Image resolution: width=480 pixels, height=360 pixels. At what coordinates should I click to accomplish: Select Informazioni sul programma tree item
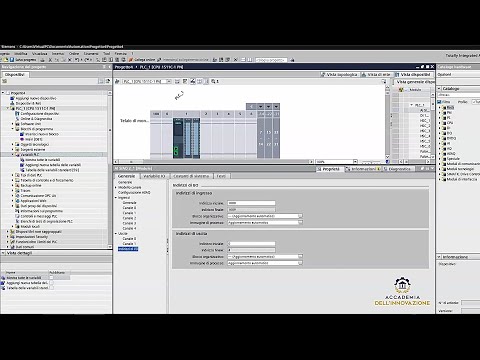tap(42, 211)
